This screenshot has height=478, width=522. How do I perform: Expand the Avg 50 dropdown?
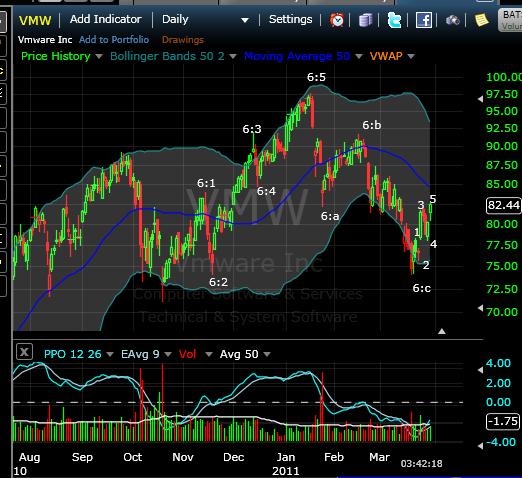[x=267, y=354]
